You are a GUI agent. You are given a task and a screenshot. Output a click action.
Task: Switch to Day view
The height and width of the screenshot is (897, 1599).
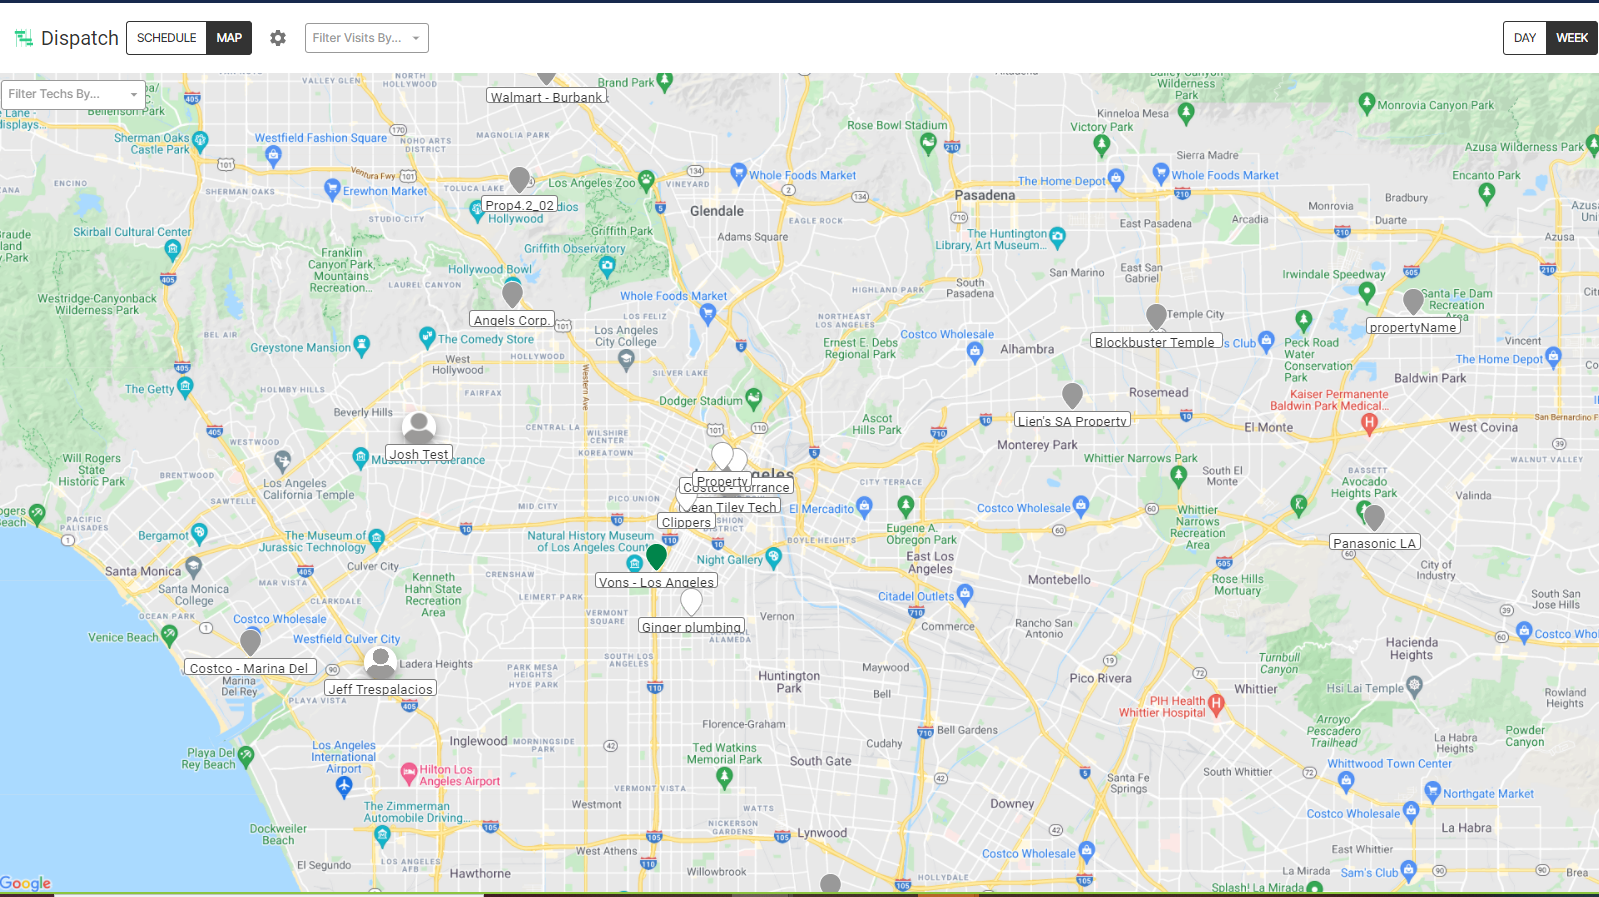pyautogui.click(x=1524, y=38)
